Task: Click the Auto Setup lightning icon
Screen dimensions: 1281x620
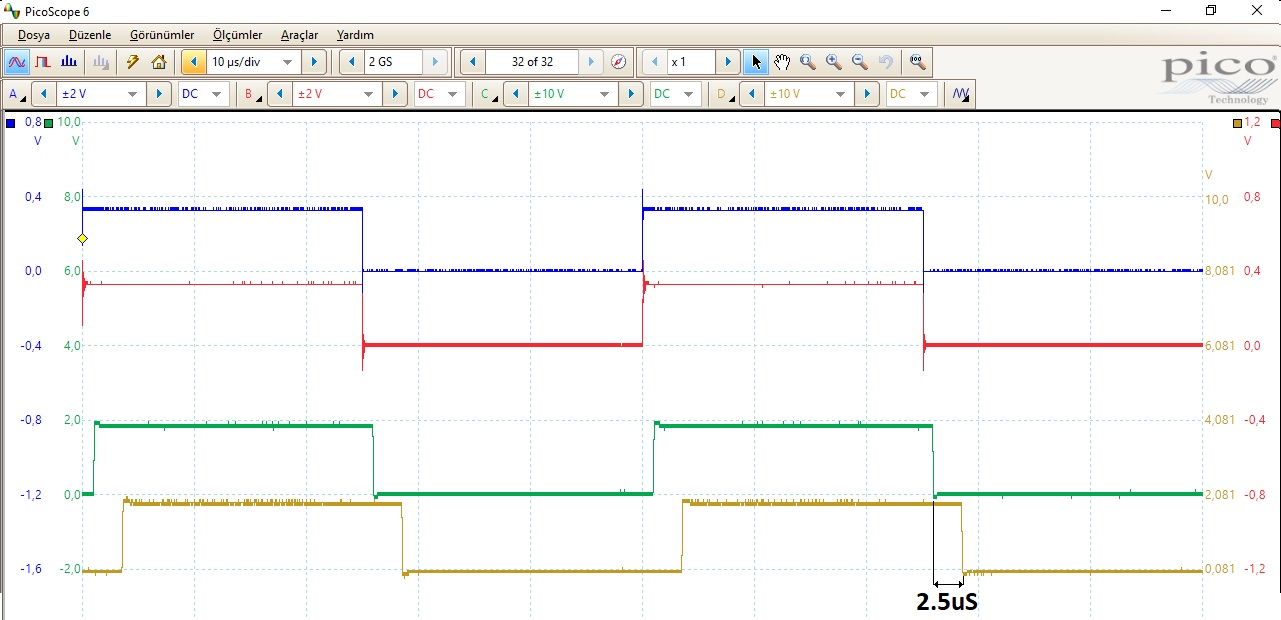Action: click(x=133, y=62)
